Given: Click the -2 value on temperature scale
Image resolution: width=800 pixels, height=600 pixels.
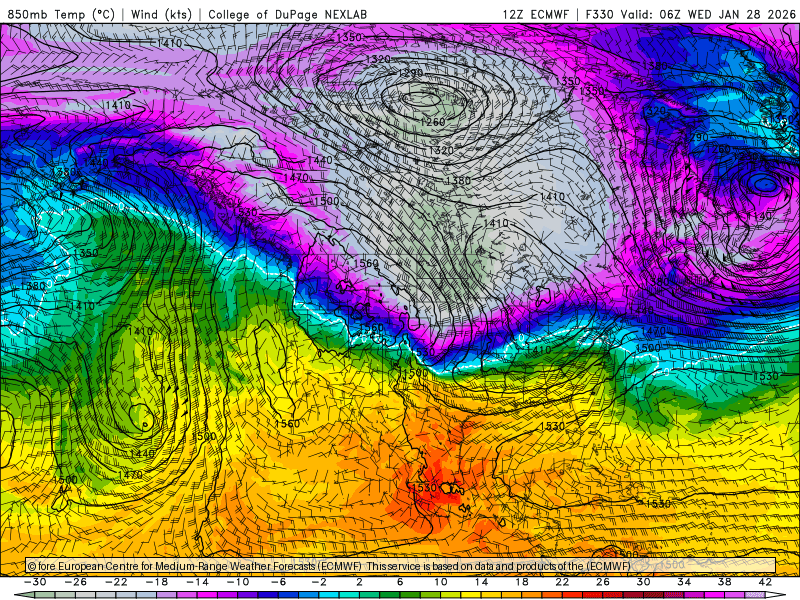Looking at the screenshot, I should pyautogui.click(x=319, y=582).
